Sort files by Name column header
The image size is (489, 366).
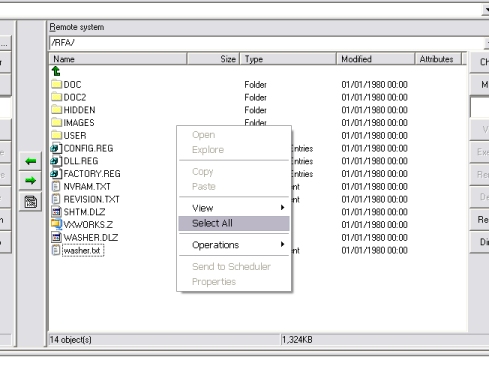pyautogui.click(x=118, y=59)
